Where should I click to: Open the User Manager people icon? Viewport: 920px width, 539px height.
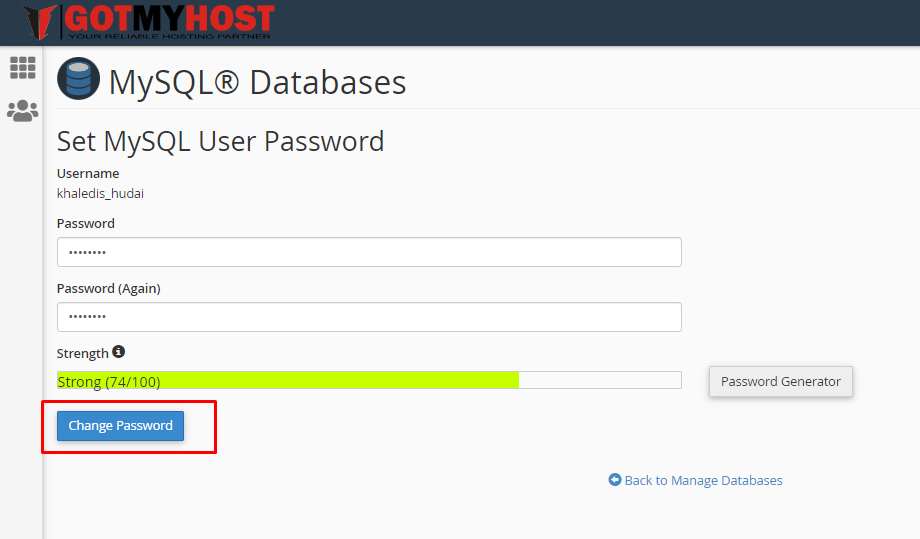pos(22,111)
